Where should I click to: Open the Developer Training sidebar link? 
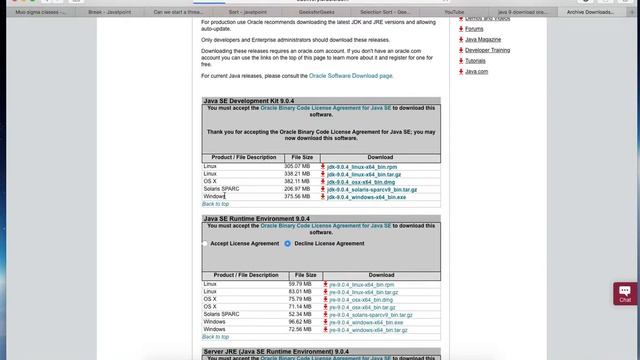[x=487, y=50]
